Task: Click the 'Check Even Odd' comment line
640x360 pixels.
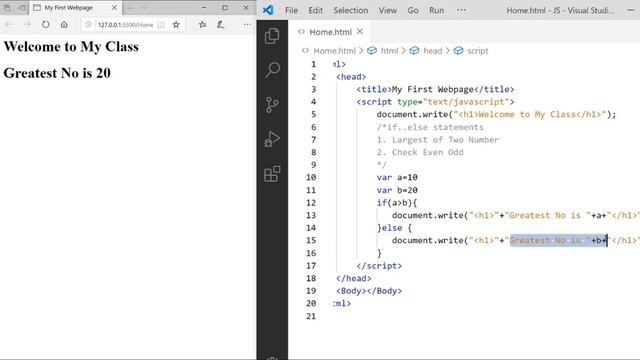Action: click(x=420, y=152)
